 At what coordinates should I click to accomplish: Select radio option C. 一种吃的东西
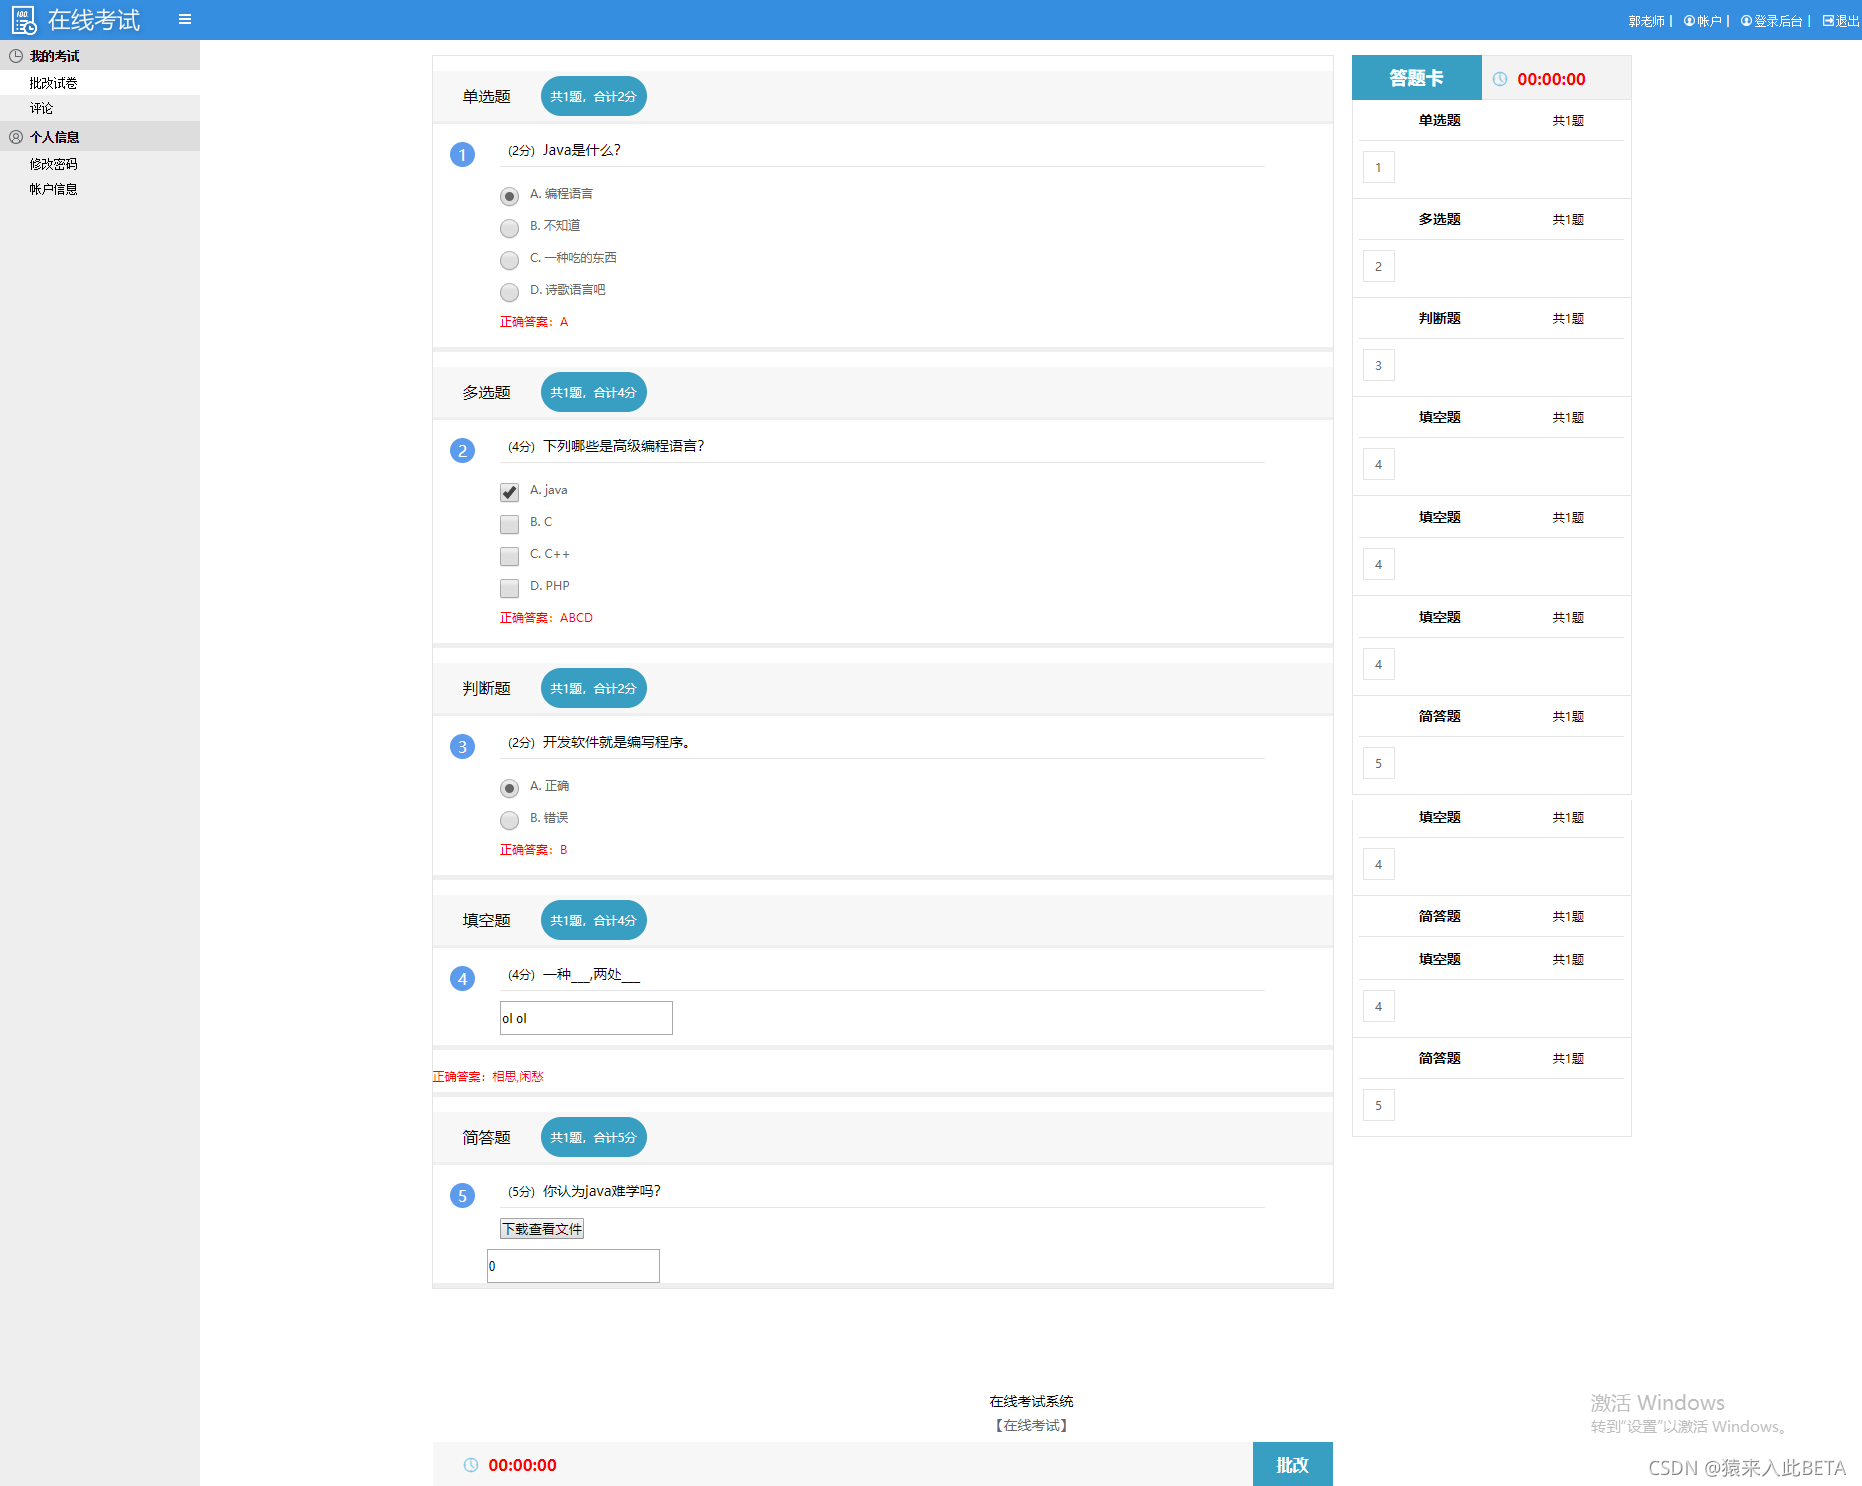(x=509, y=260)
